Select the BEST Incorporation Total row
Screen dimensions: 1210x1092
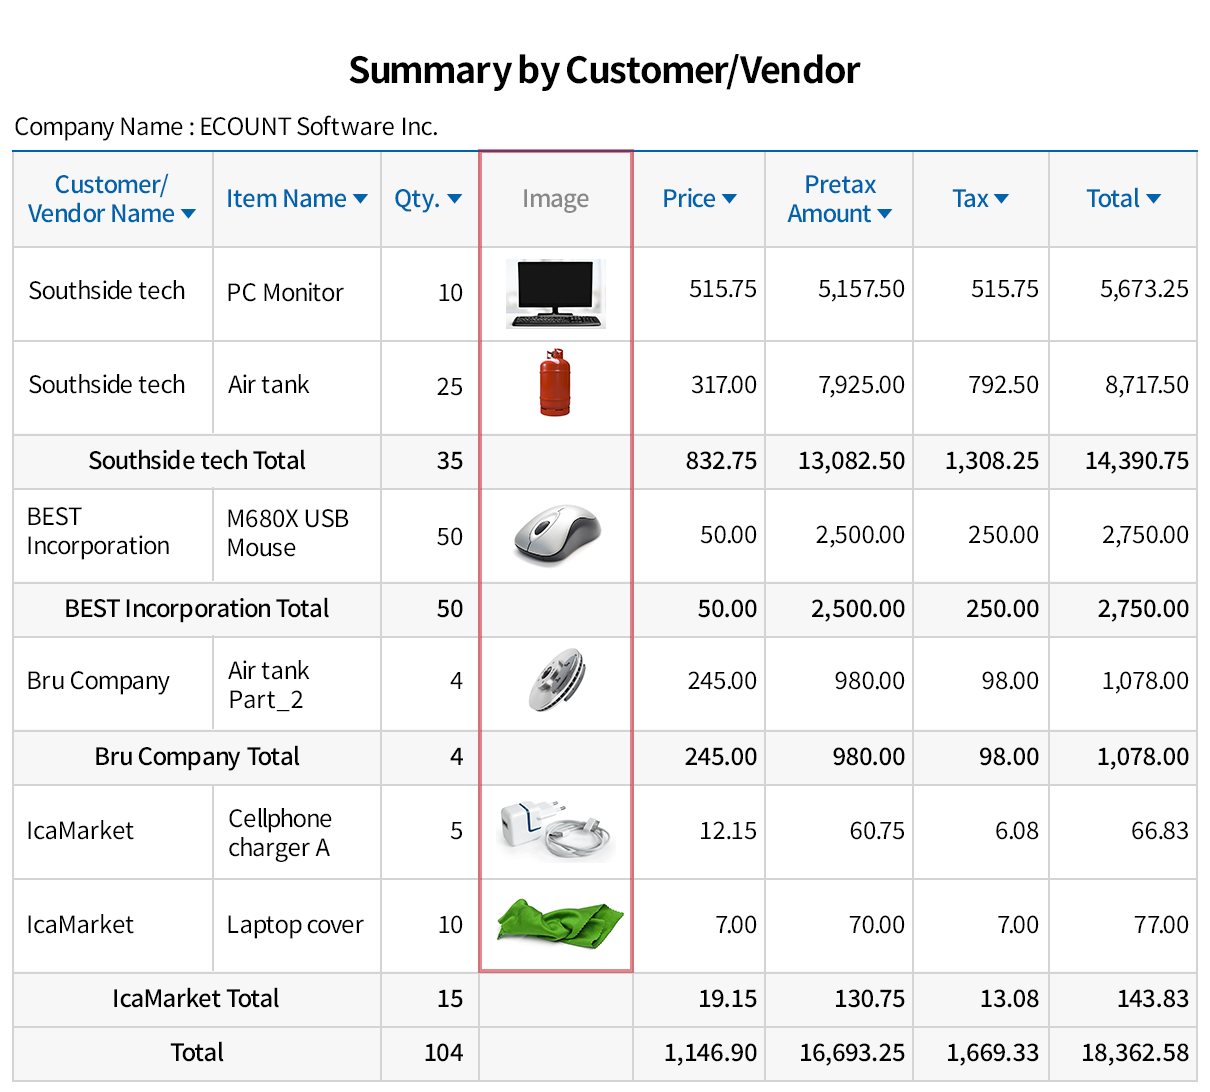coord(197,609)
